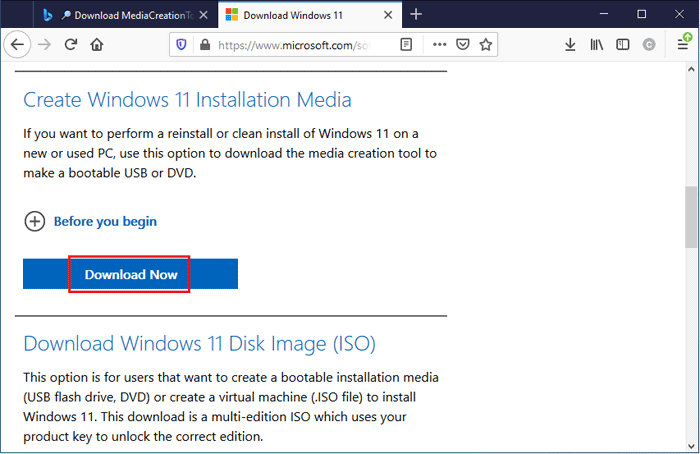This screenshot has height=454, width=700.
Task: Maximize the browser window
Action: [x=642, y=14]
